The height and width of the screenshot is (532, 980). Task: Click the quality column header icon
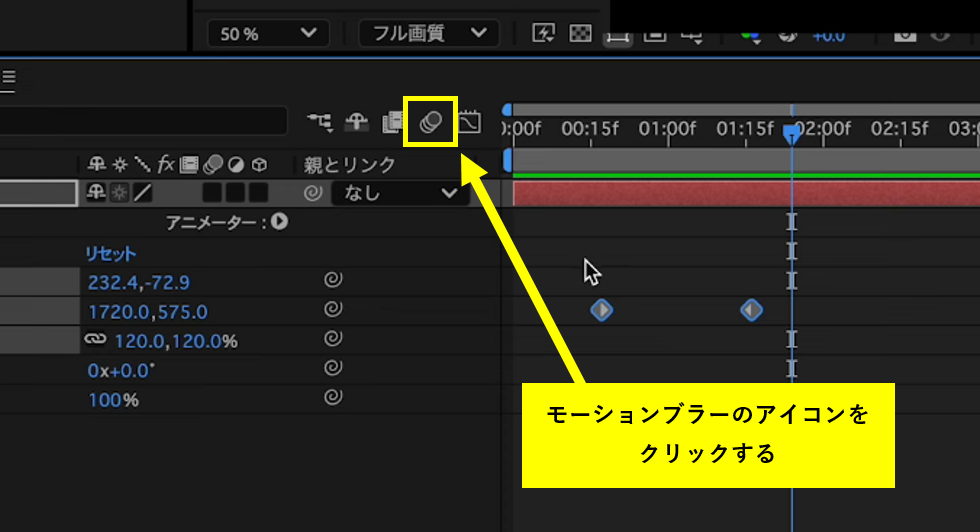(142, 164)
